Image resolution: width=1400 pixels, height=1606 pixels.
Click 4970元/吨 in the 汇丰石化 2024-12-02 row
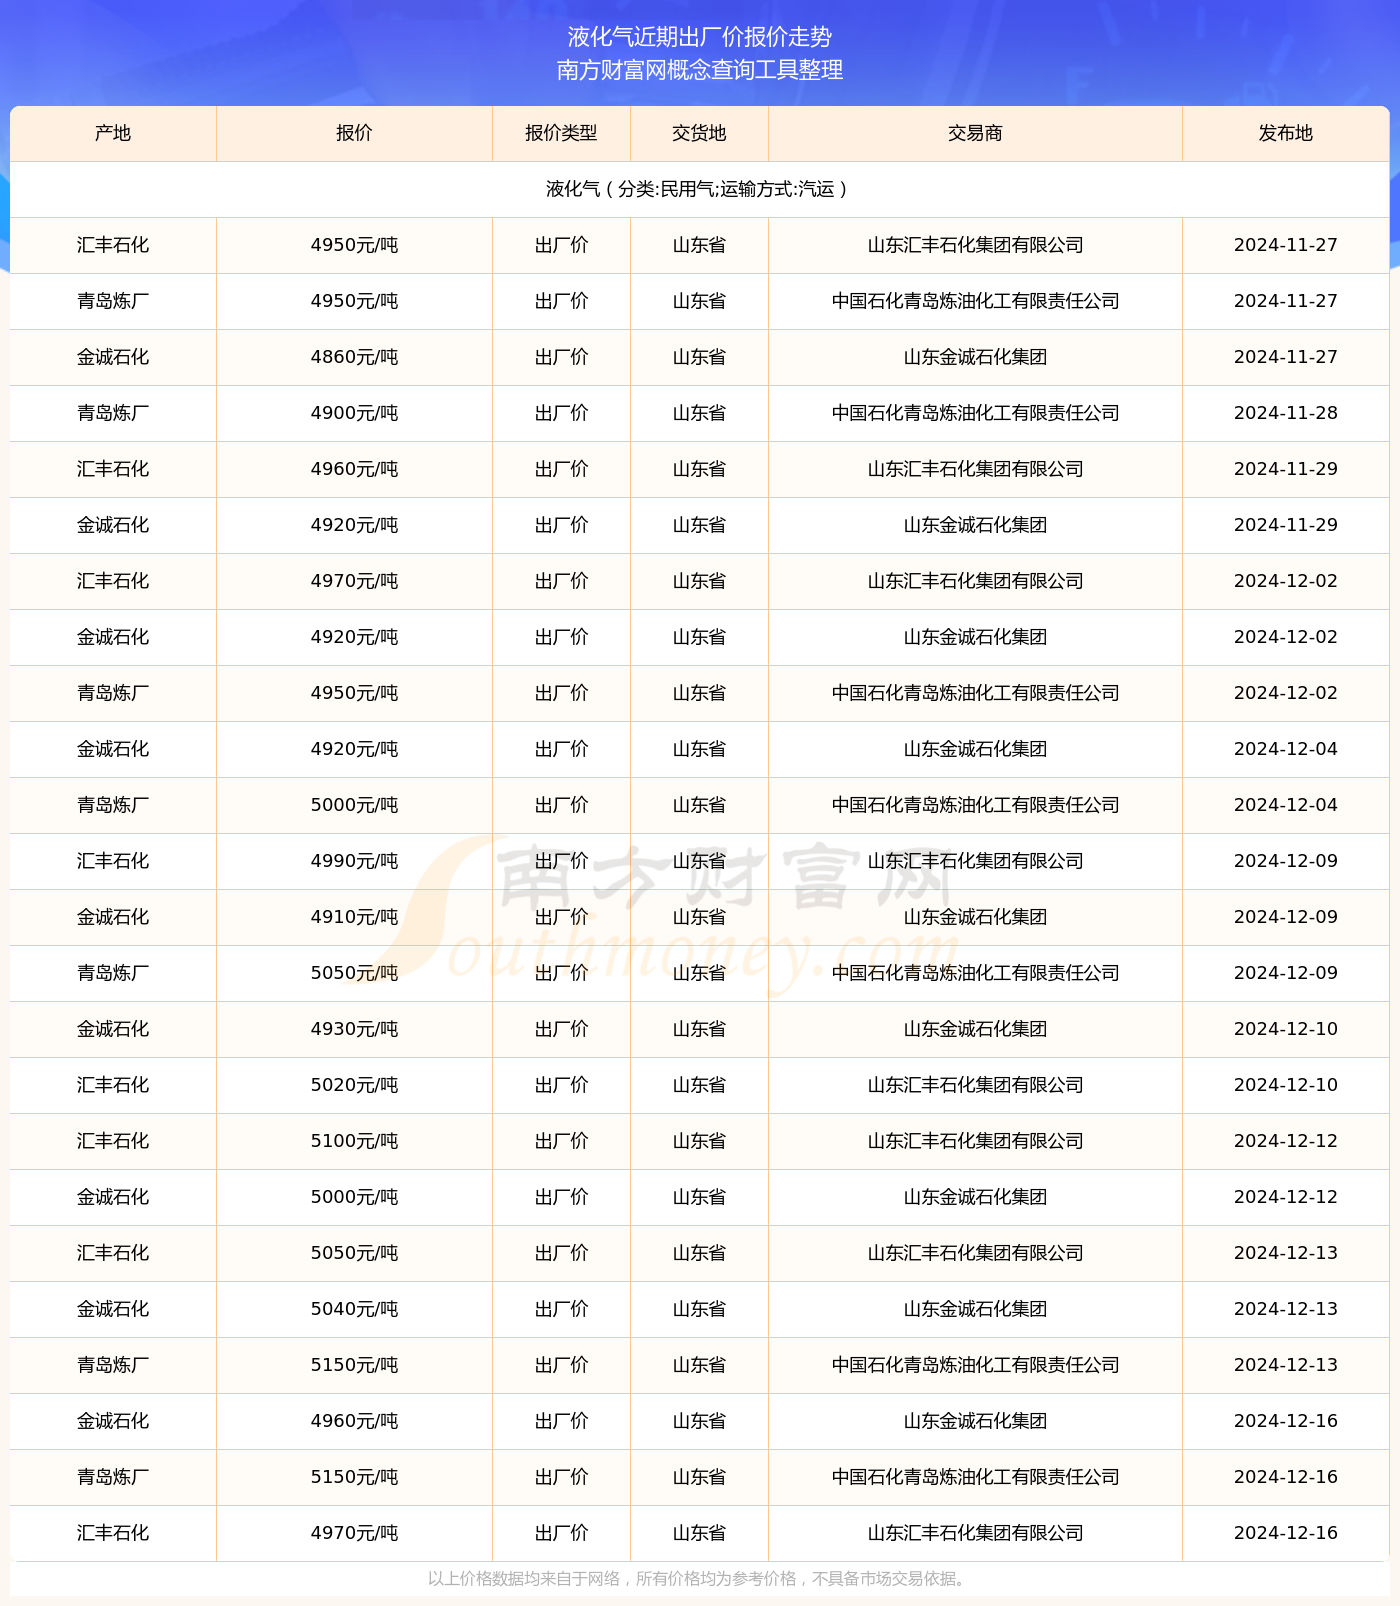pos(354,581)
